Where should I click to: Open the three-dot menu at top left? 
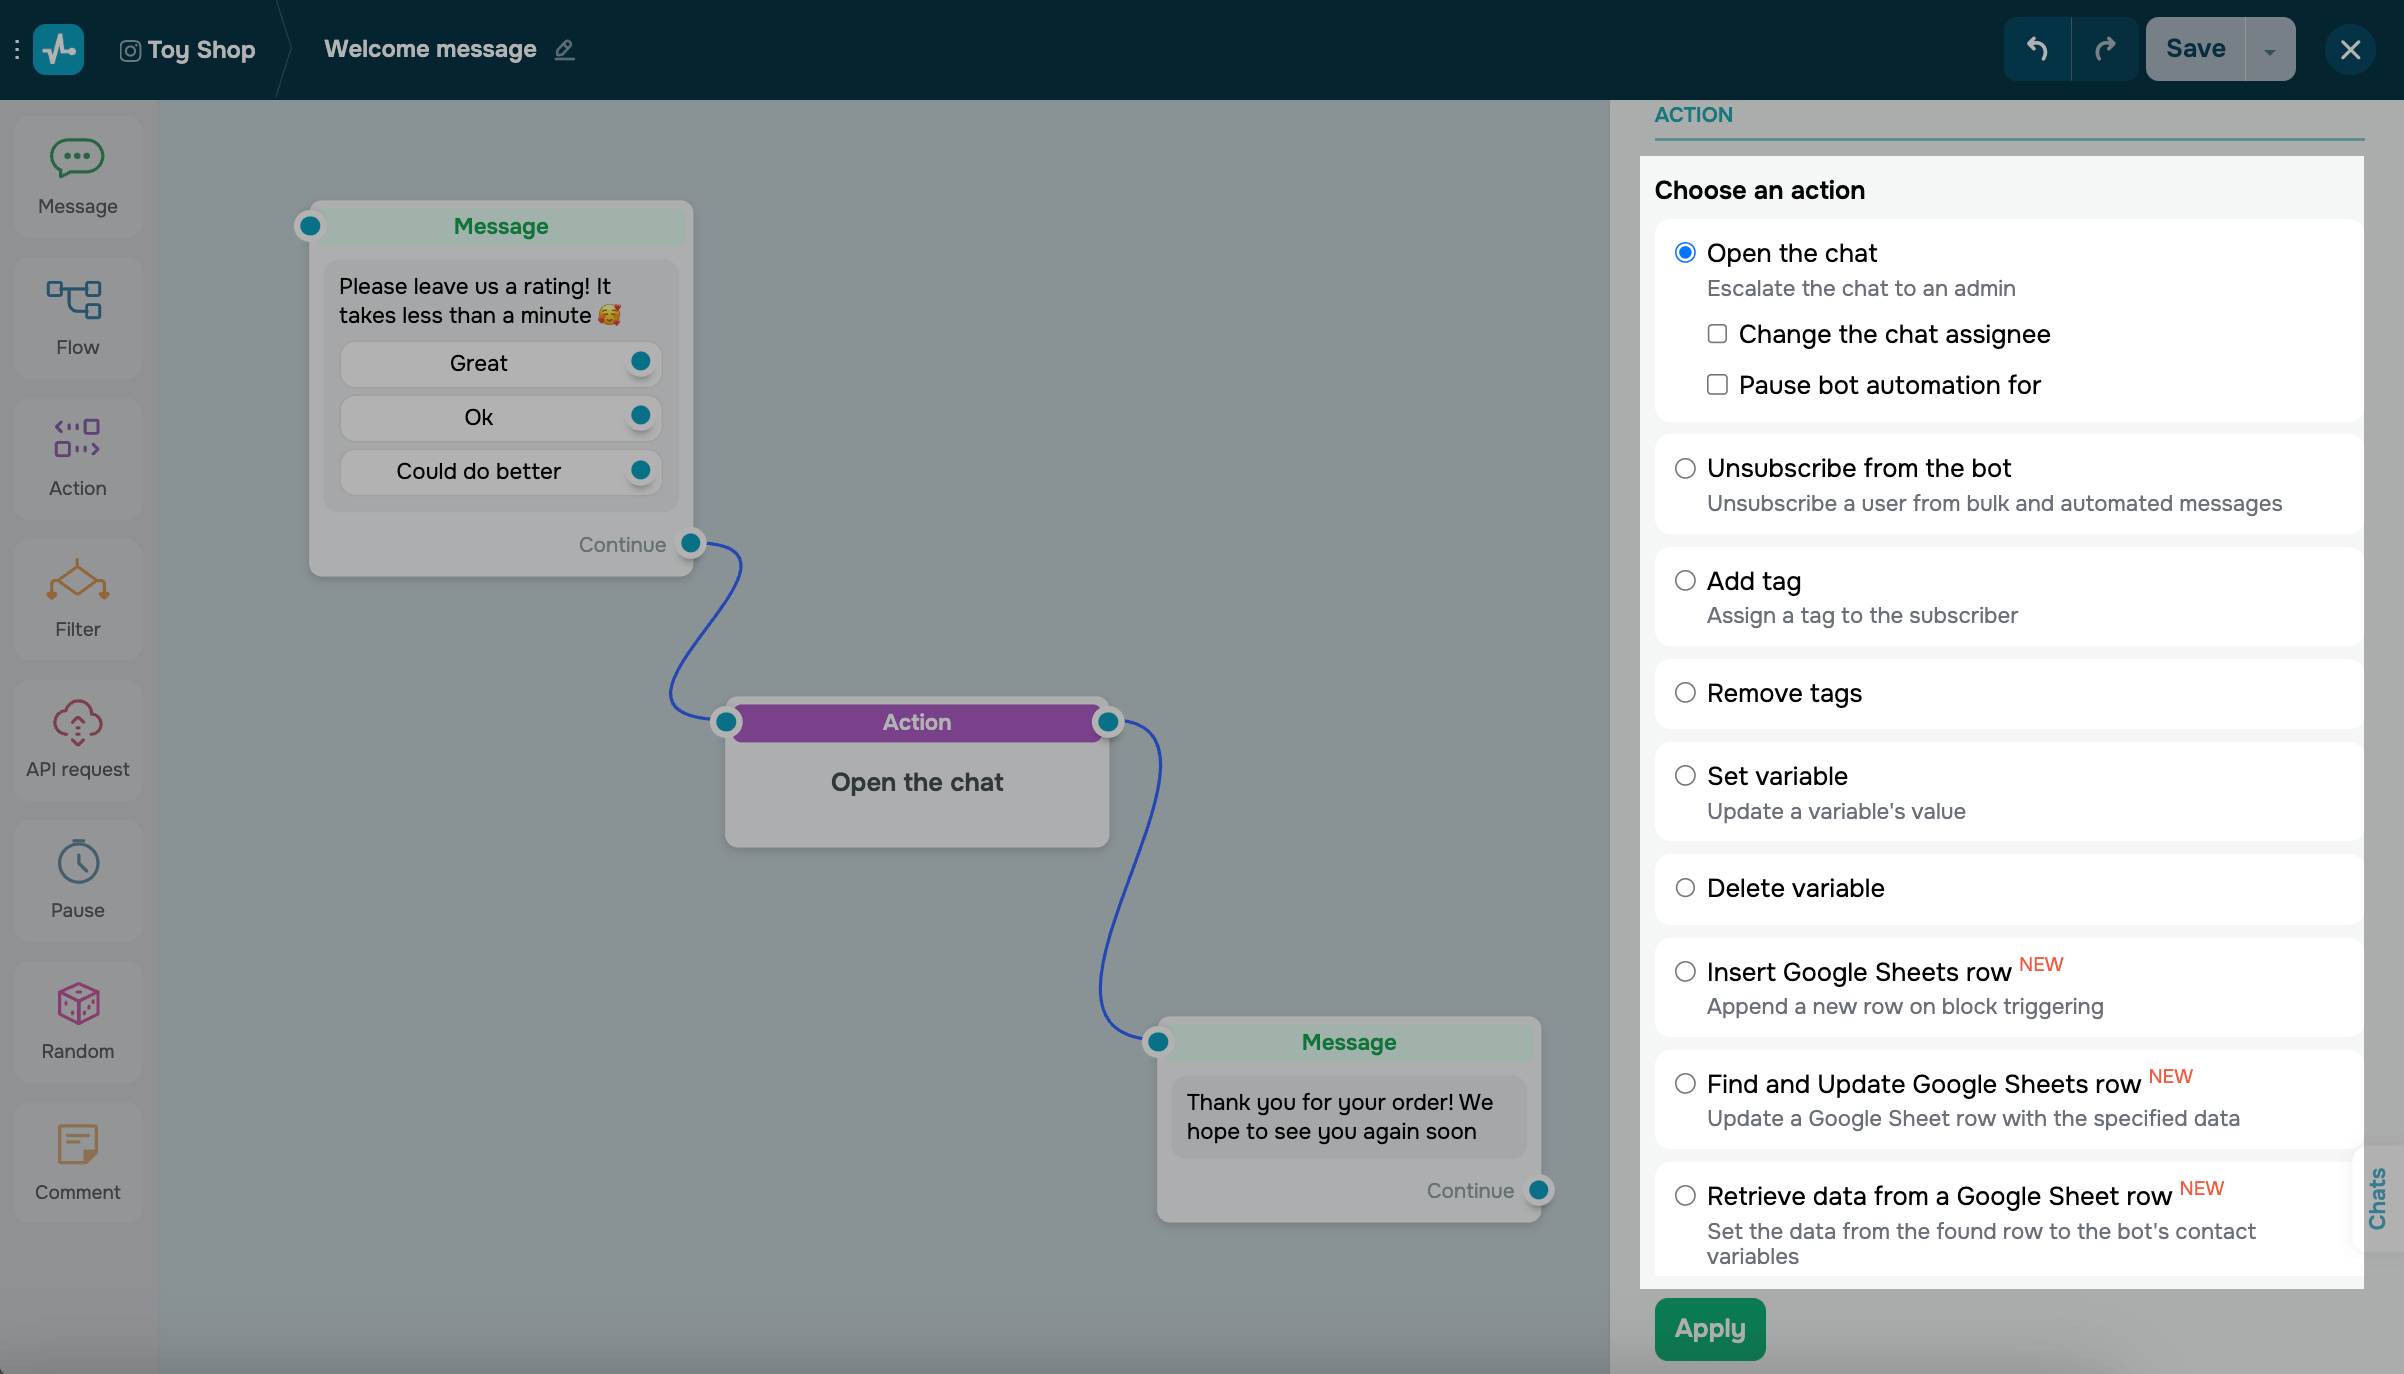pyautogui.click(x=17, y=49)
